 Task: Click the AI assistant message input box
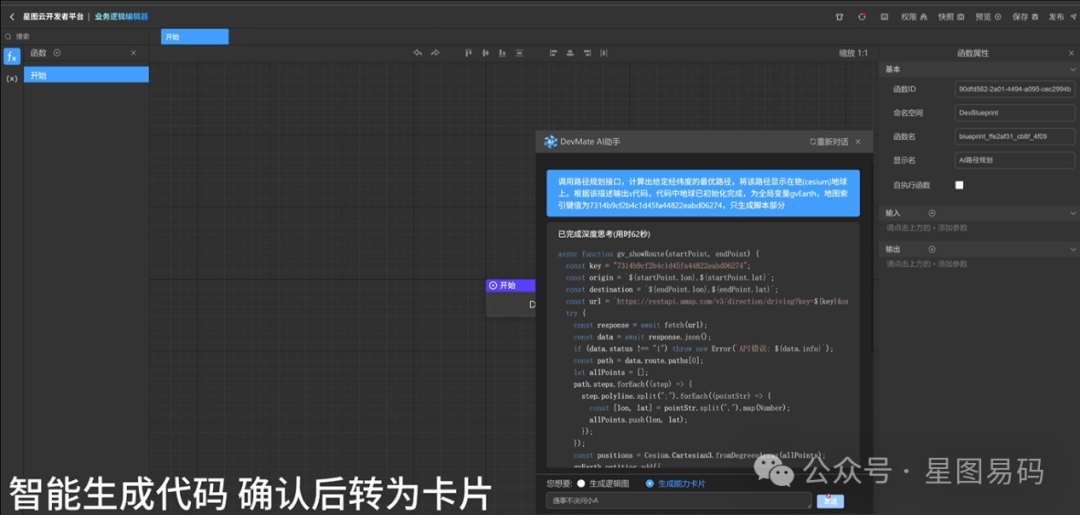[x=679, y=501]
